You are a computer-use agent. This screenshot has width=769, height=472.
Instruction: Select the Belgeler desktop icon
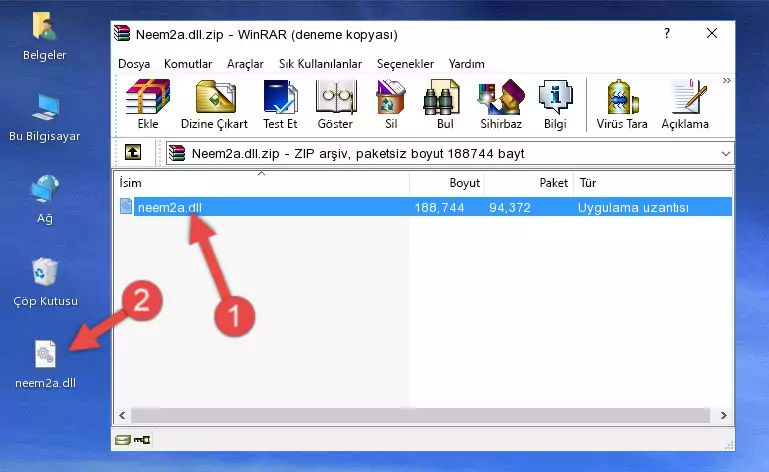(45, 37)
